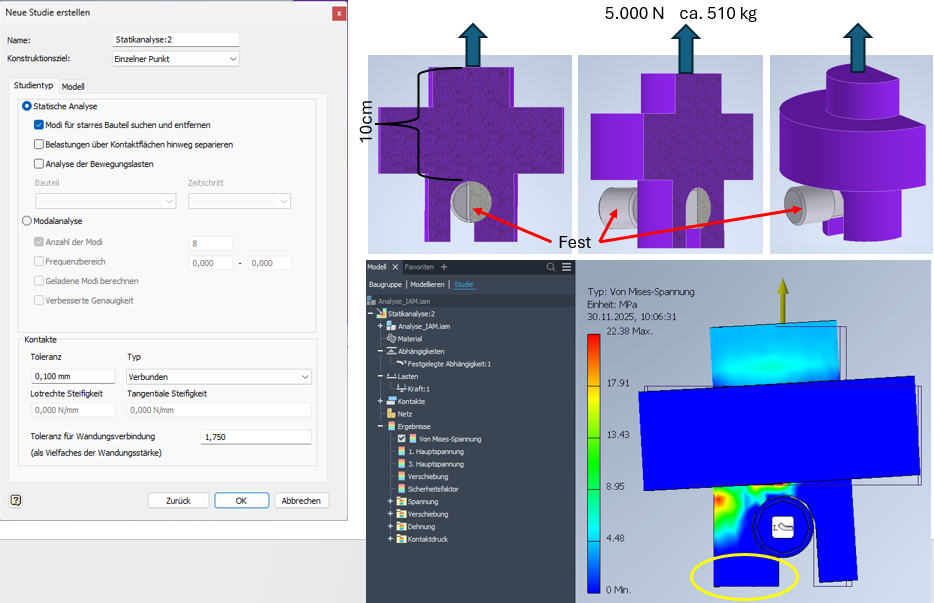
Task: Uncheck Modi für starres Bauteil suchen
Action: (39, 125)
